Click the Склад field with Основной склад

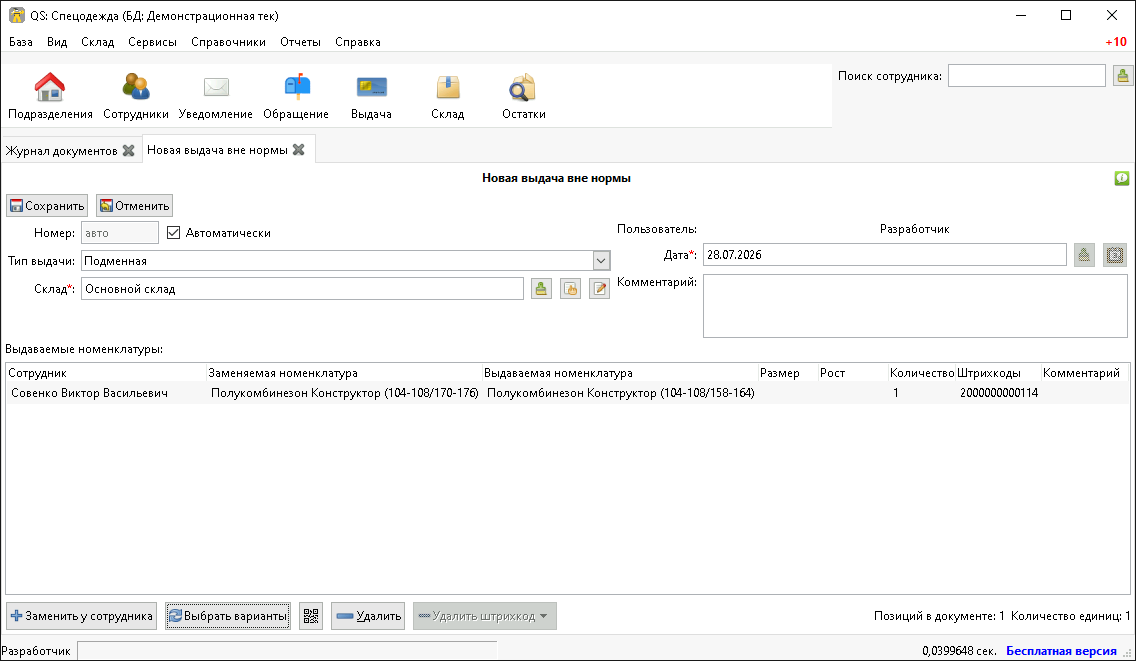pos(302,288)
